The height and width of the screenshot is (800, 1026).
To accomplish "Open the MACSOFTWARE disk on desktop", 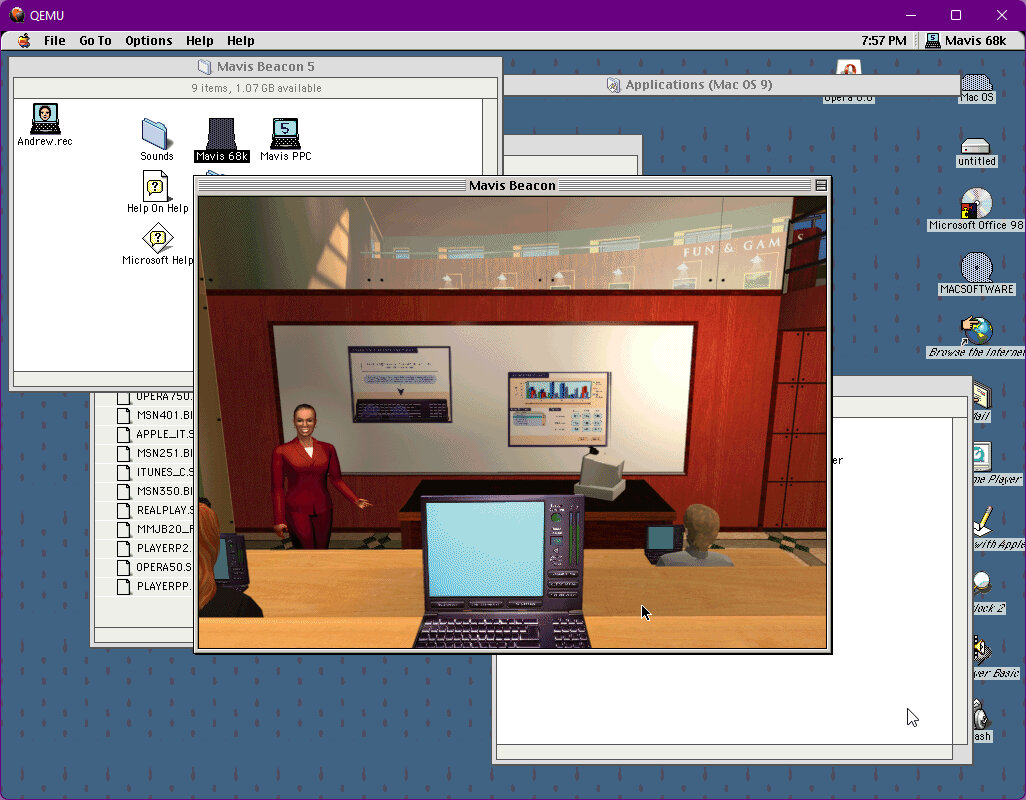I will [x=976, y=268].
